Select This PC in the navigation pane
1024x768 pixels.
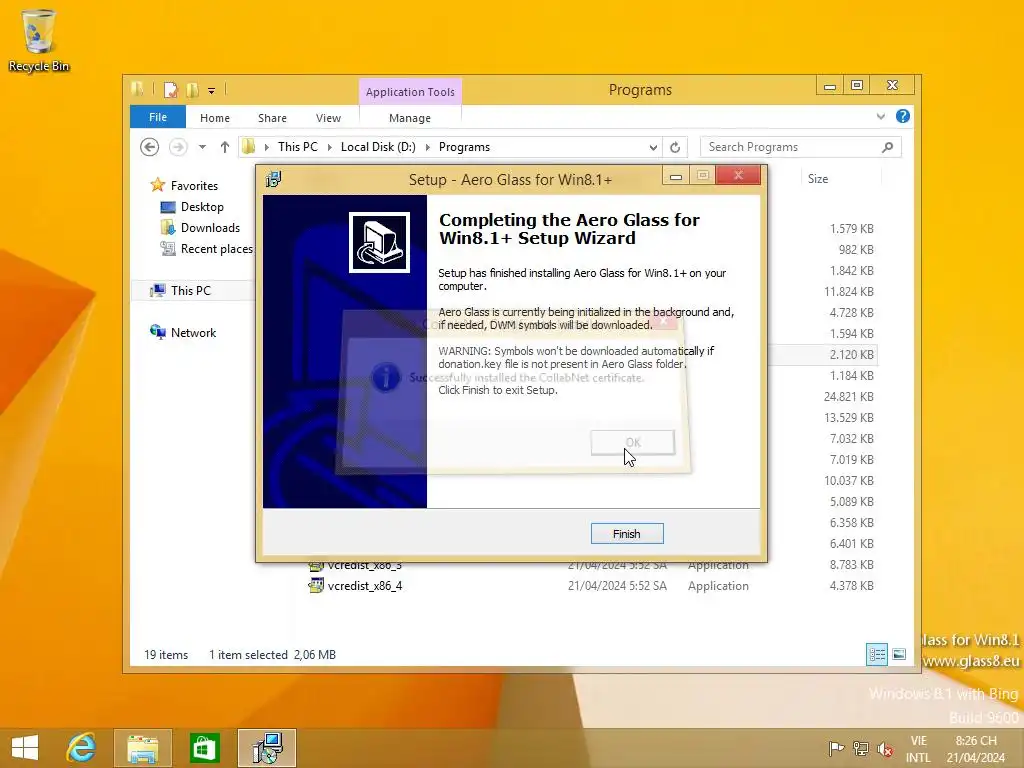(x=191, y=291)
